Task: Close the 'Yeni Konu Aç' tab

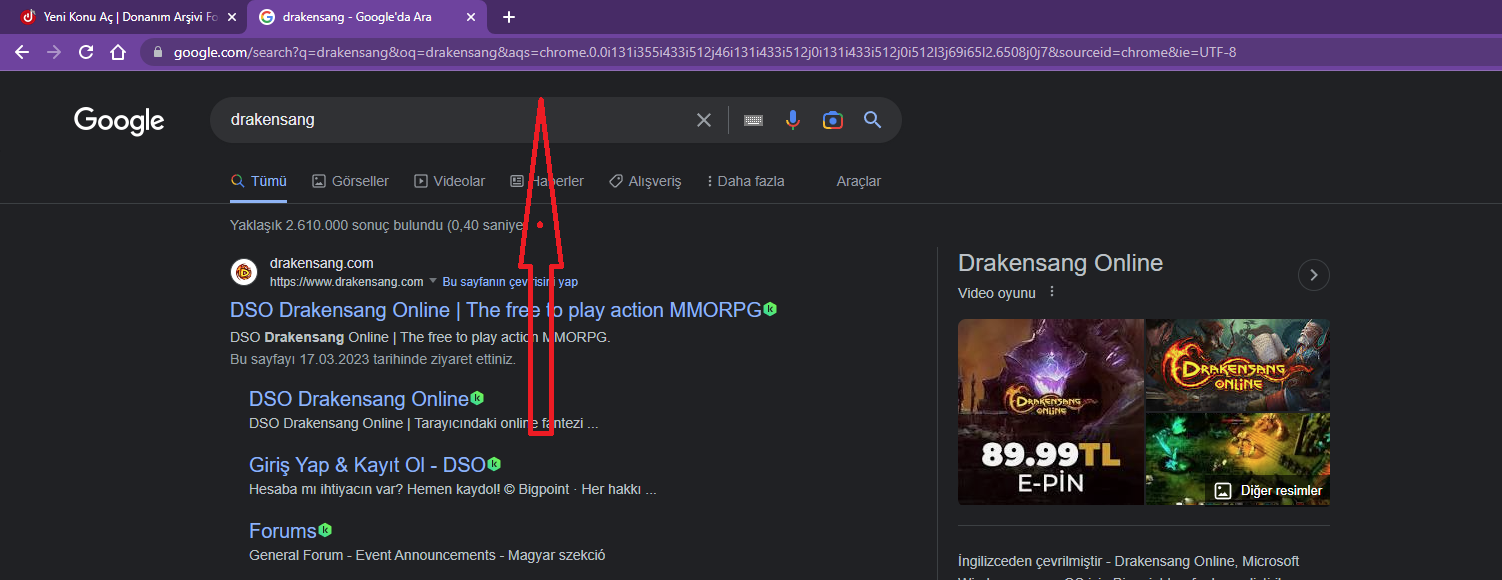Action: tap(232, 17)
